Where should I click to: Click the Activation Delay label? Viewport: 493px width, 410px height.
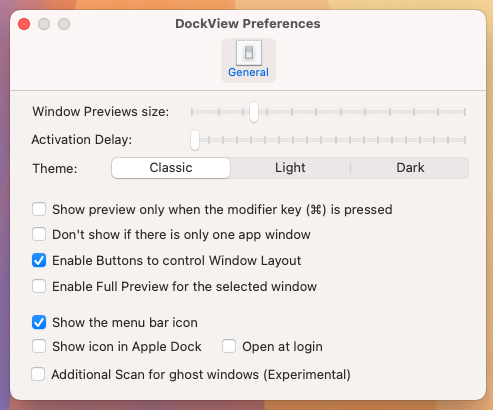coord(82,140)
